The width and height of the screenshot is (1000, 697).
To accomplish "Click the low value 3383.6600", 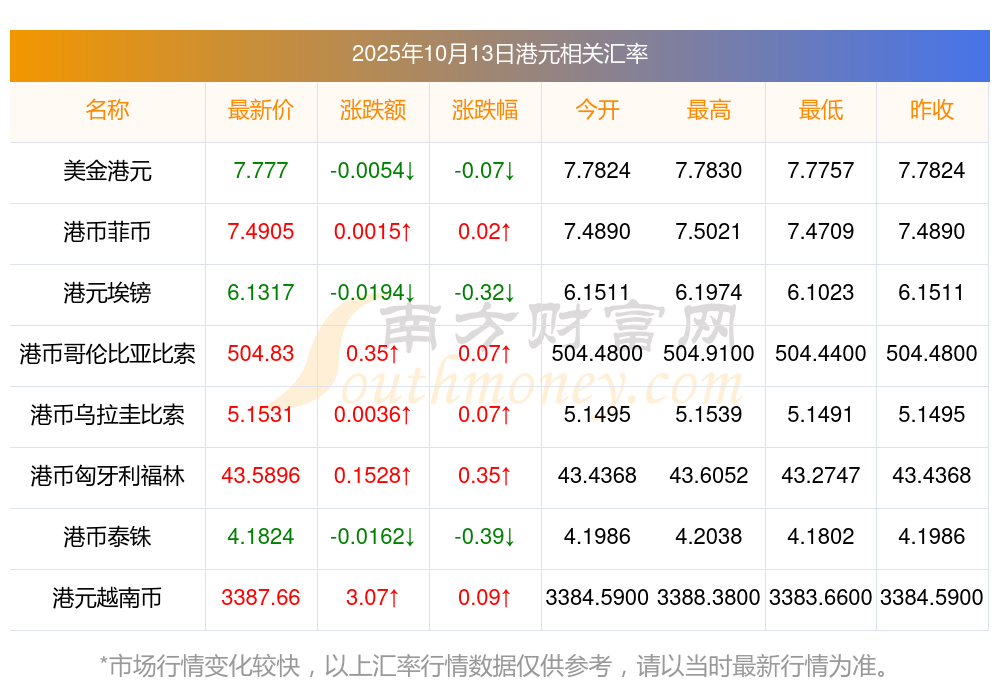I will [821, 598].
